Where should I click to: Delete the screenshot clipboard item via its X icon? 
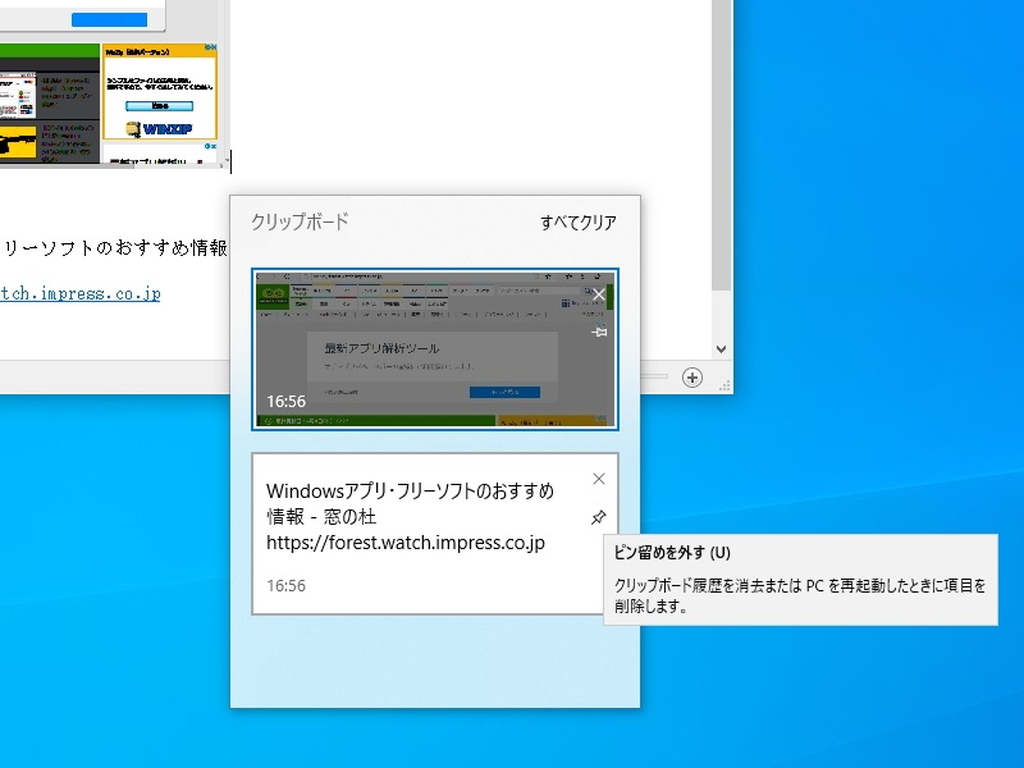tap(598, 293)
